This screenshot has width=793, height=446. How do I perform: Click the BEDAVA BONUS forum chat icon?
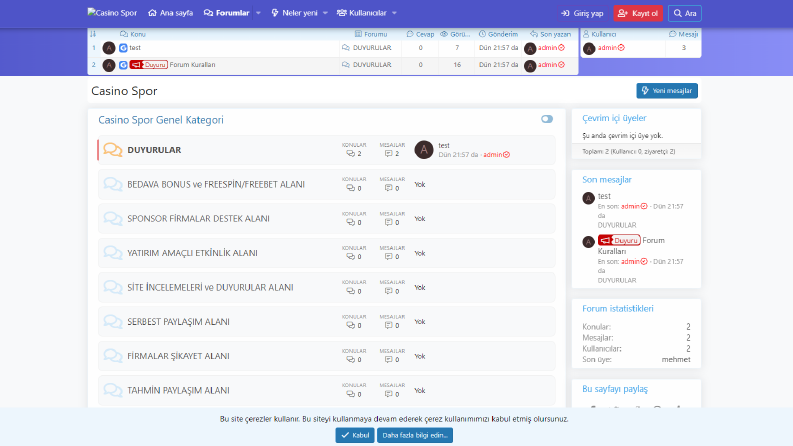[113, 184]
